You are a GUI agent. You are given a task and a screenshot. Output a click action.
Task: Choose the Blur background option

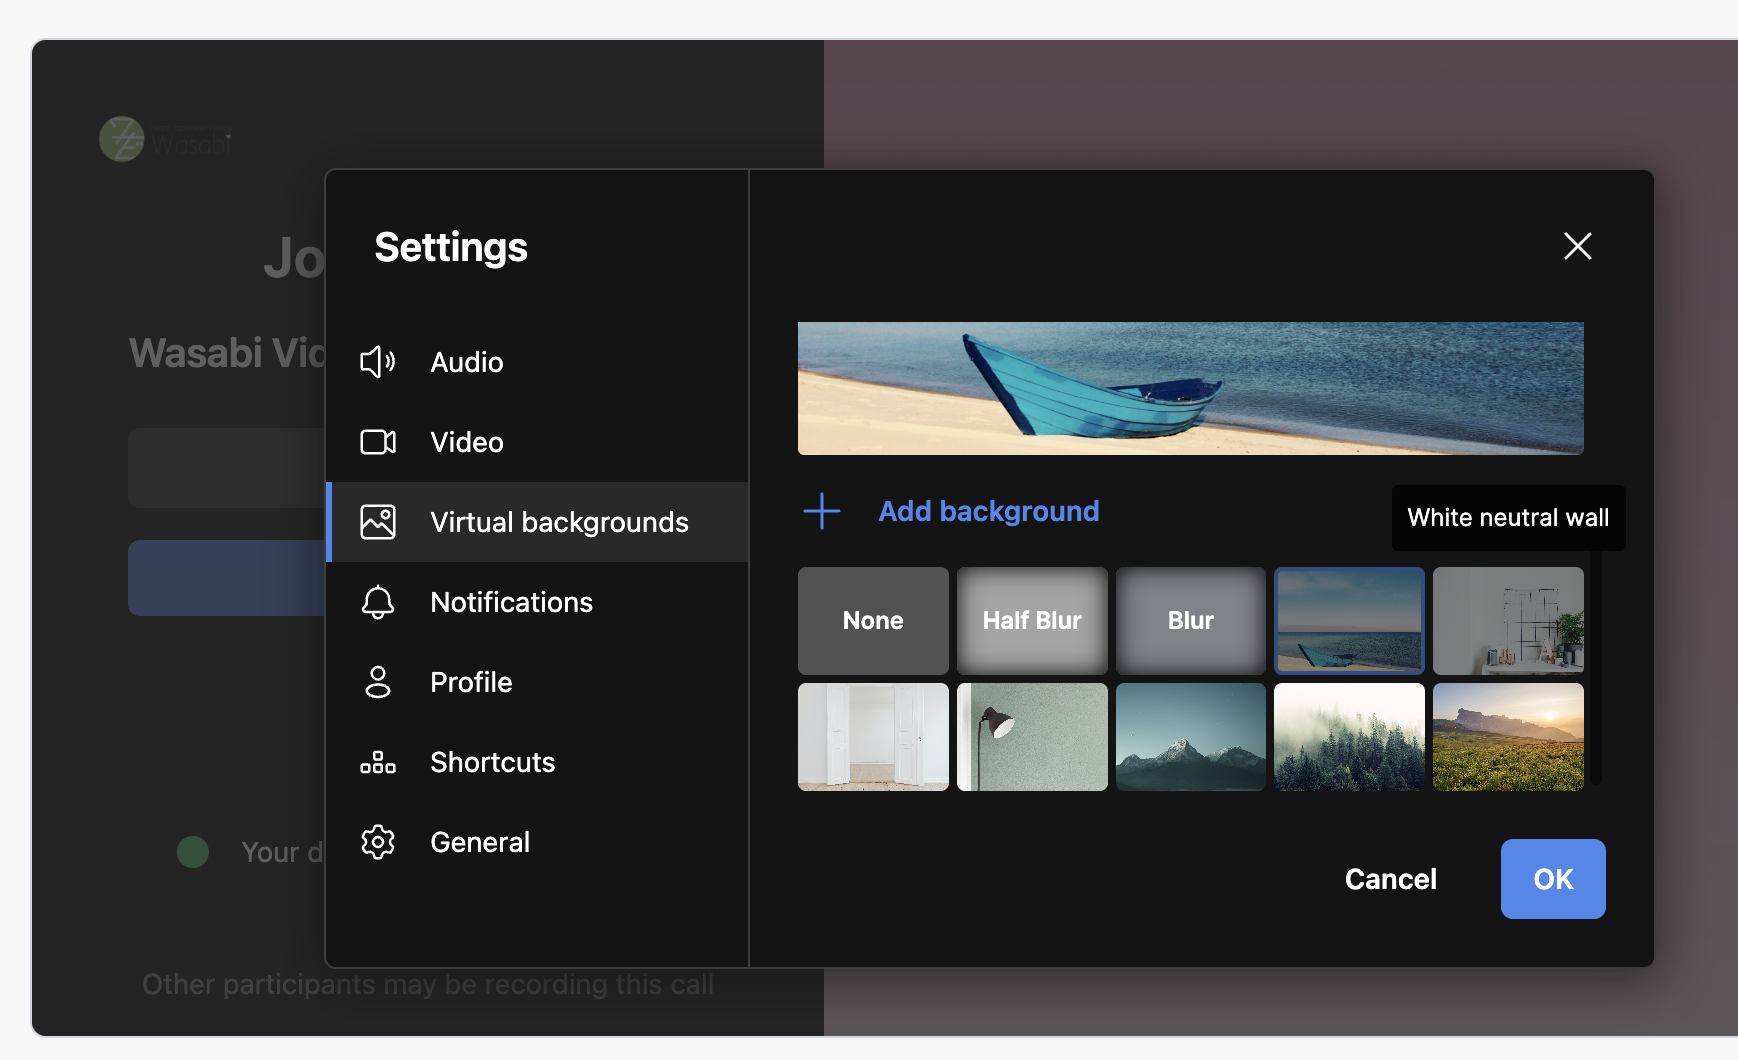click(1191, 621)
